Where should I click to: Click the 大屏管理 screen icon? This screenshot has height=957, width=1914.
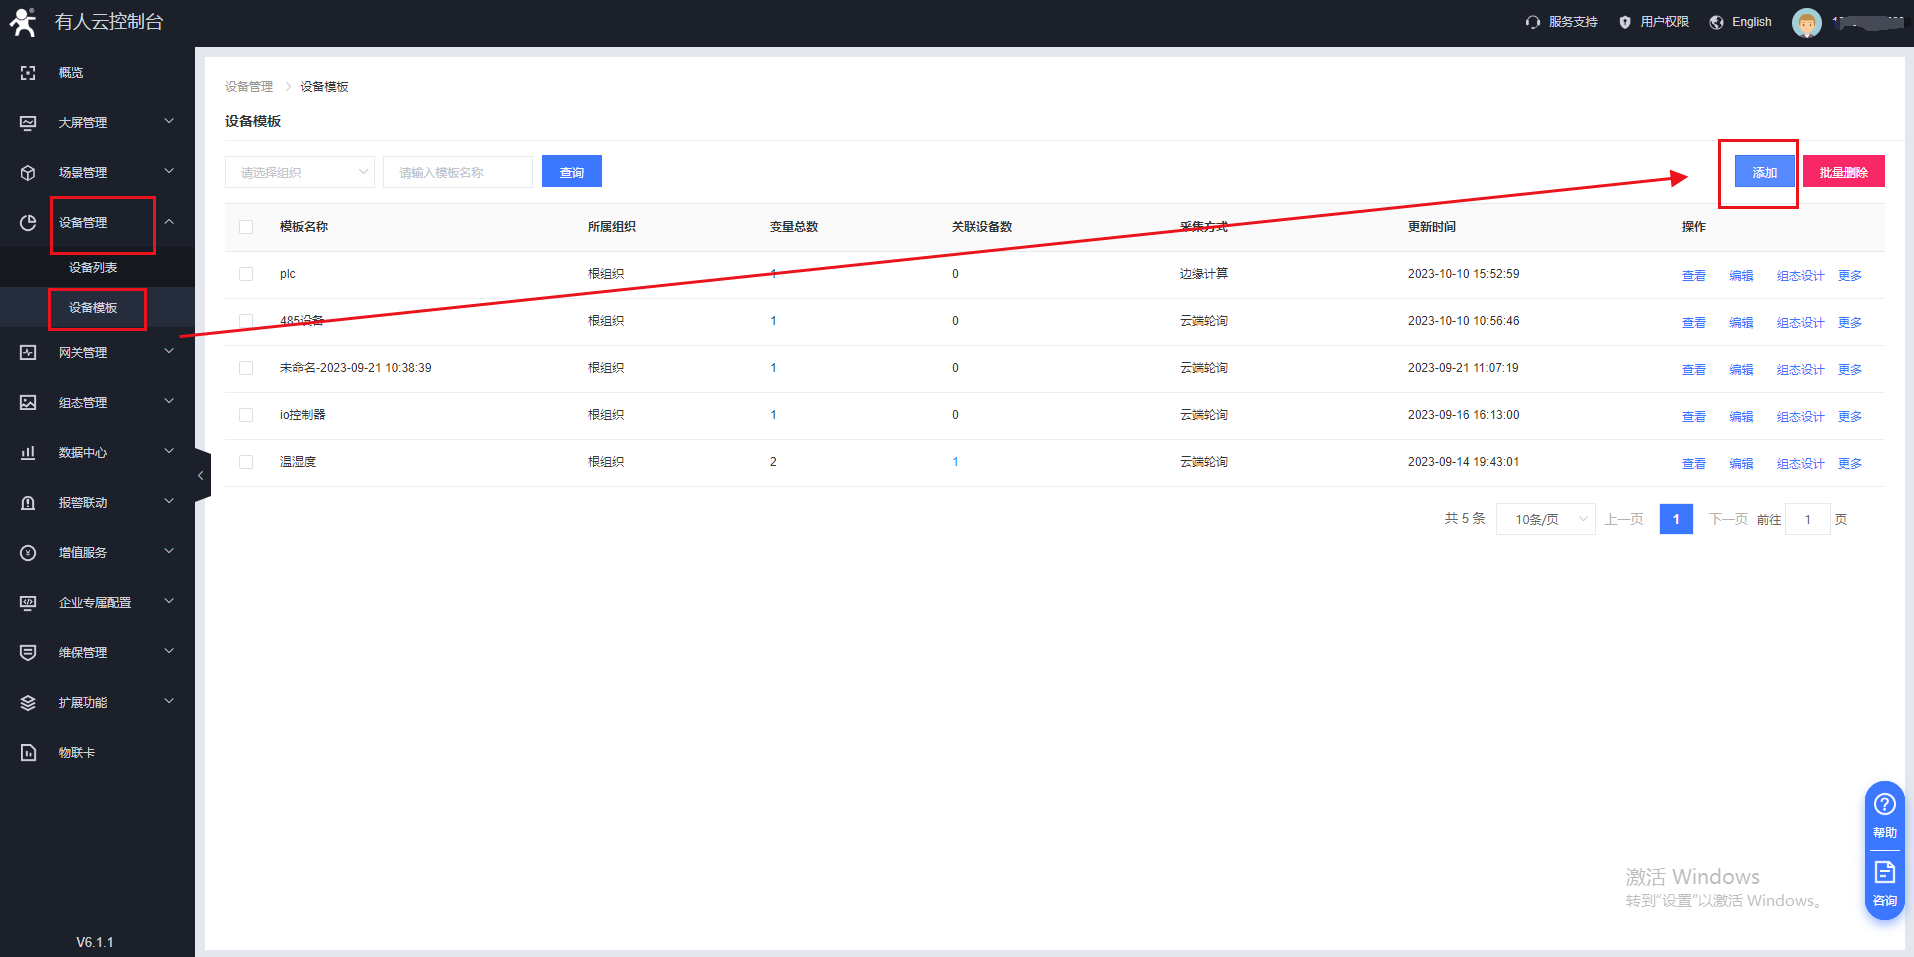point(28,123)
